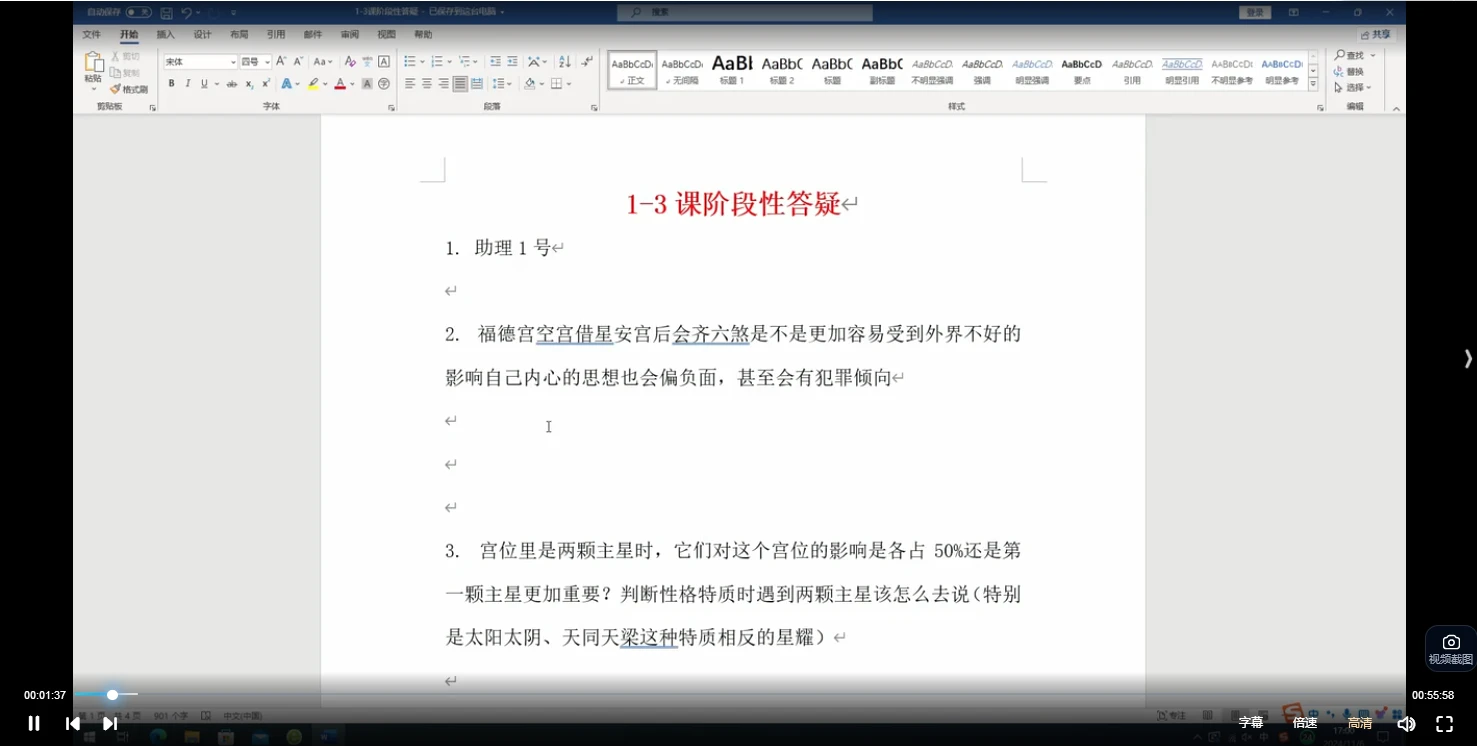Expand the side panel chevron on the right edge
Image resolution: width=1477 pixels, height=746 pixels.
click(x=1467, y=358)
